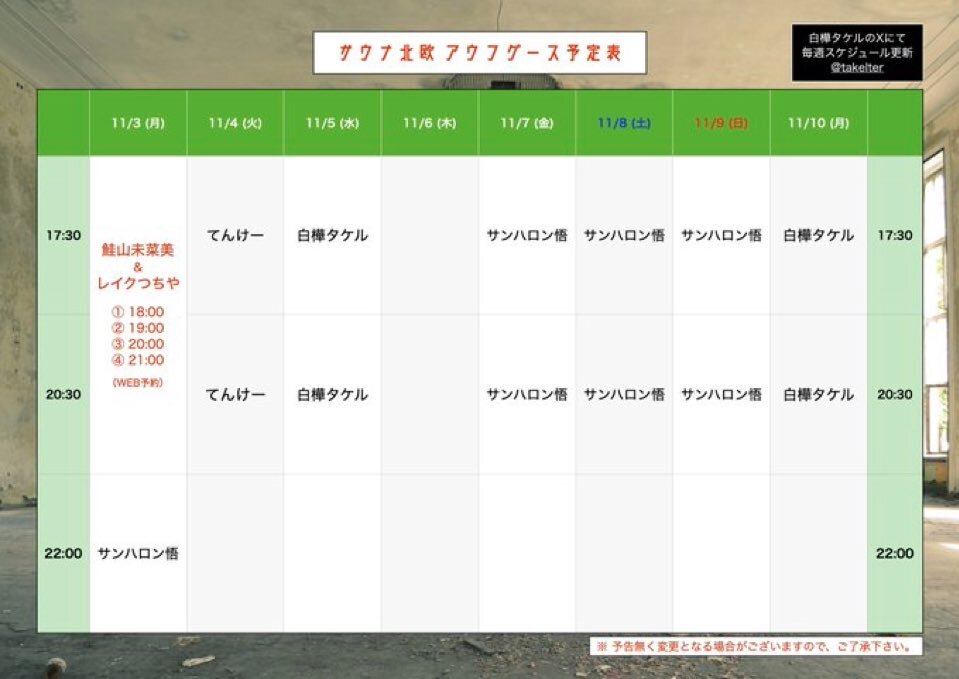Click the red 鮭山未菜美 name on 11/3
959x679 pixels.
tap(138, 250)
